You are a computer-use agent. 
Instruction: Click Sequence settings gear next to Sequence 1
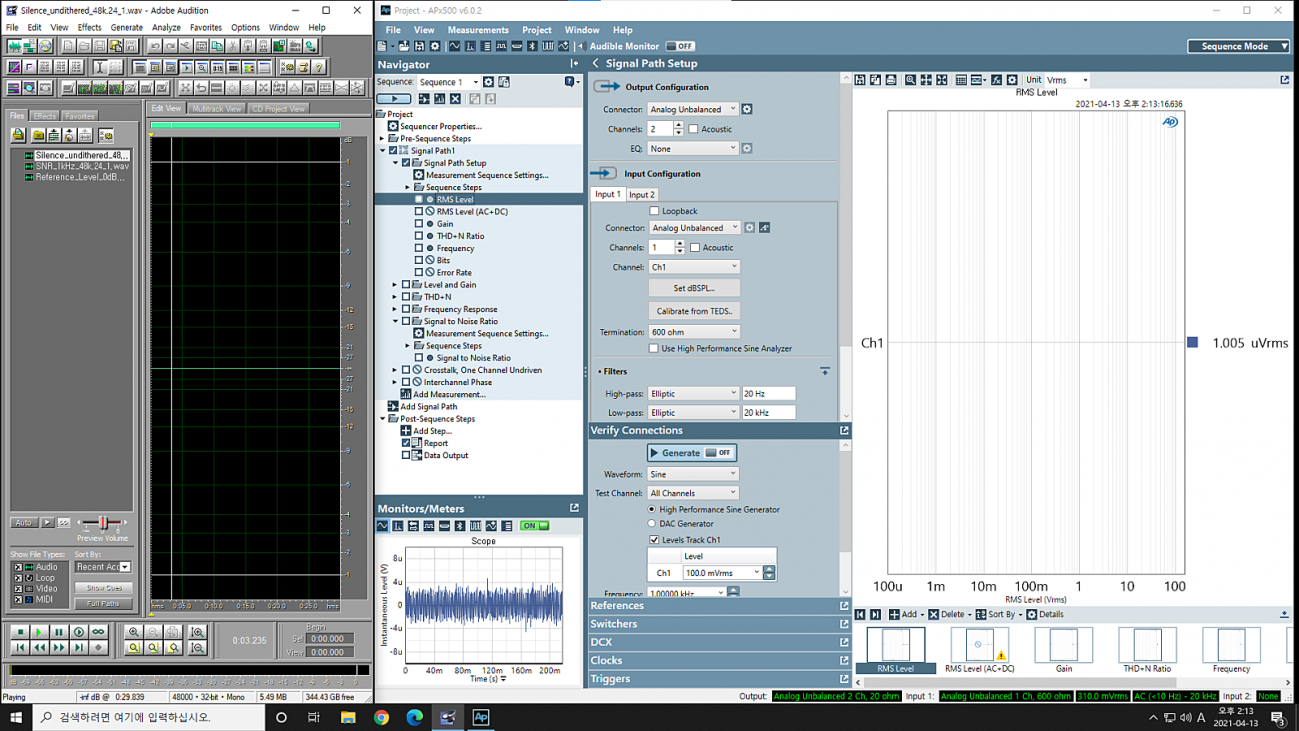pos(488,82)
